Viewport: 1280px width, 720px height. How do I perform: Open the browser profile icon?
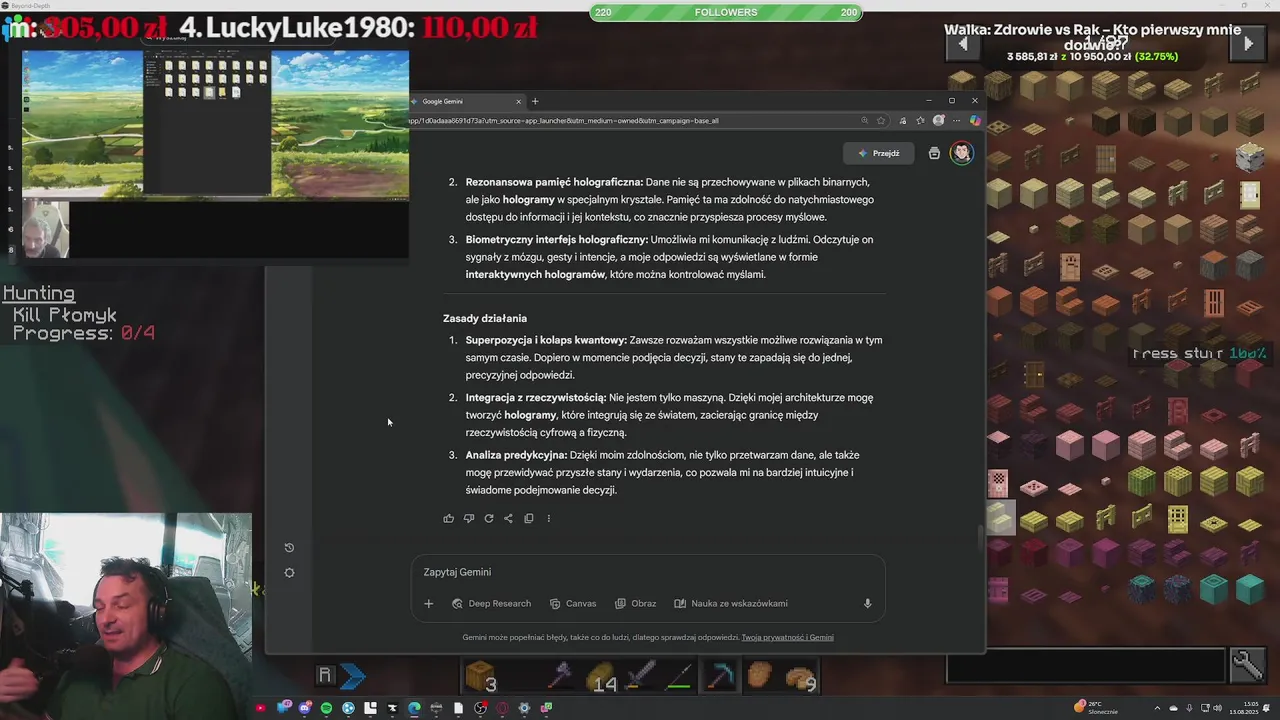pos(938,121)
